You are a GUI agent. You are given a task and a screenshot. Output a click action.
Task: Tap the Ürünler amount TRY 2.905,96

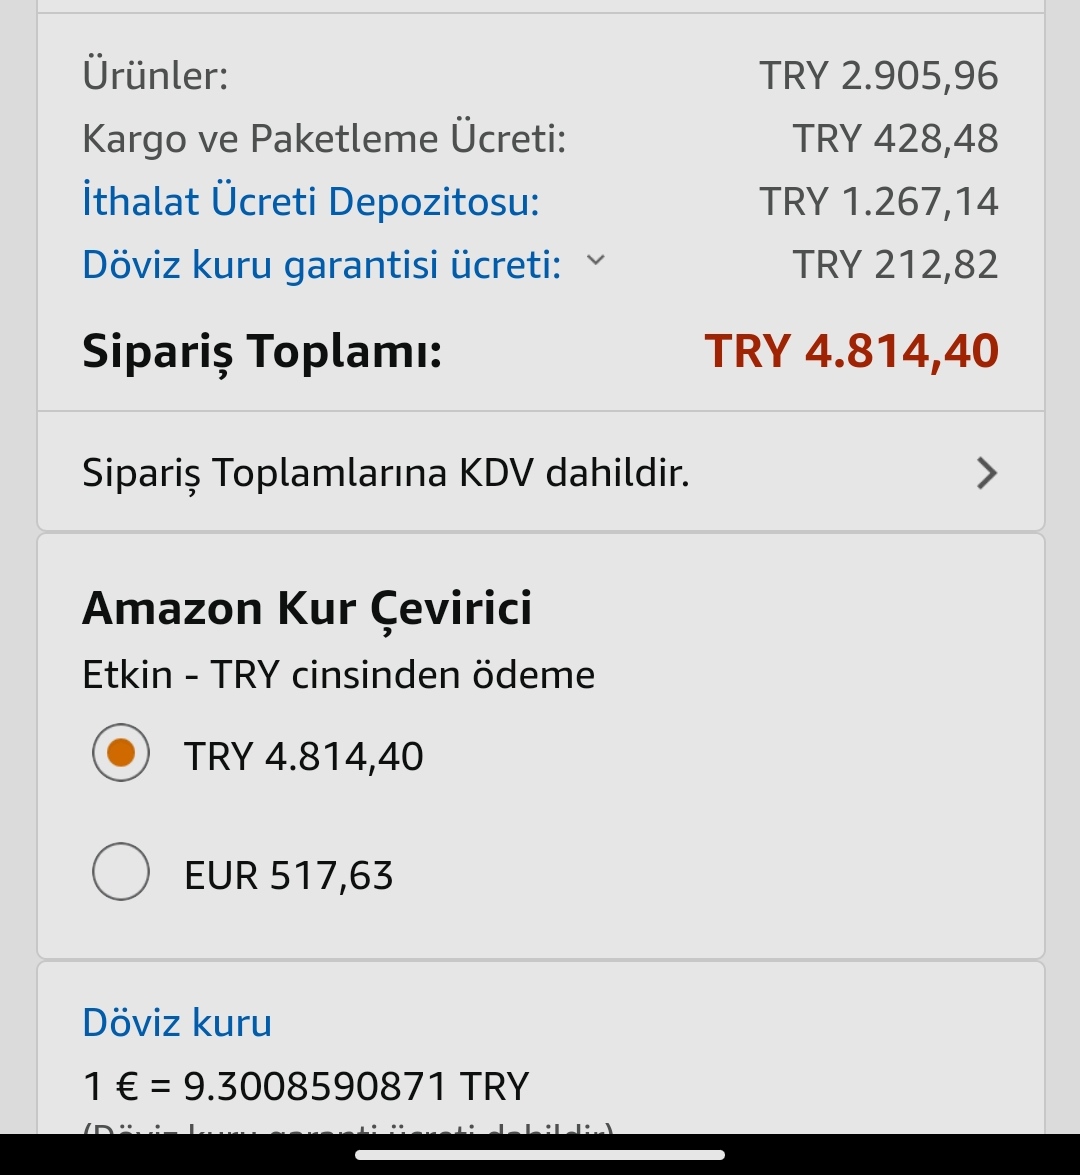click(879, 76)
